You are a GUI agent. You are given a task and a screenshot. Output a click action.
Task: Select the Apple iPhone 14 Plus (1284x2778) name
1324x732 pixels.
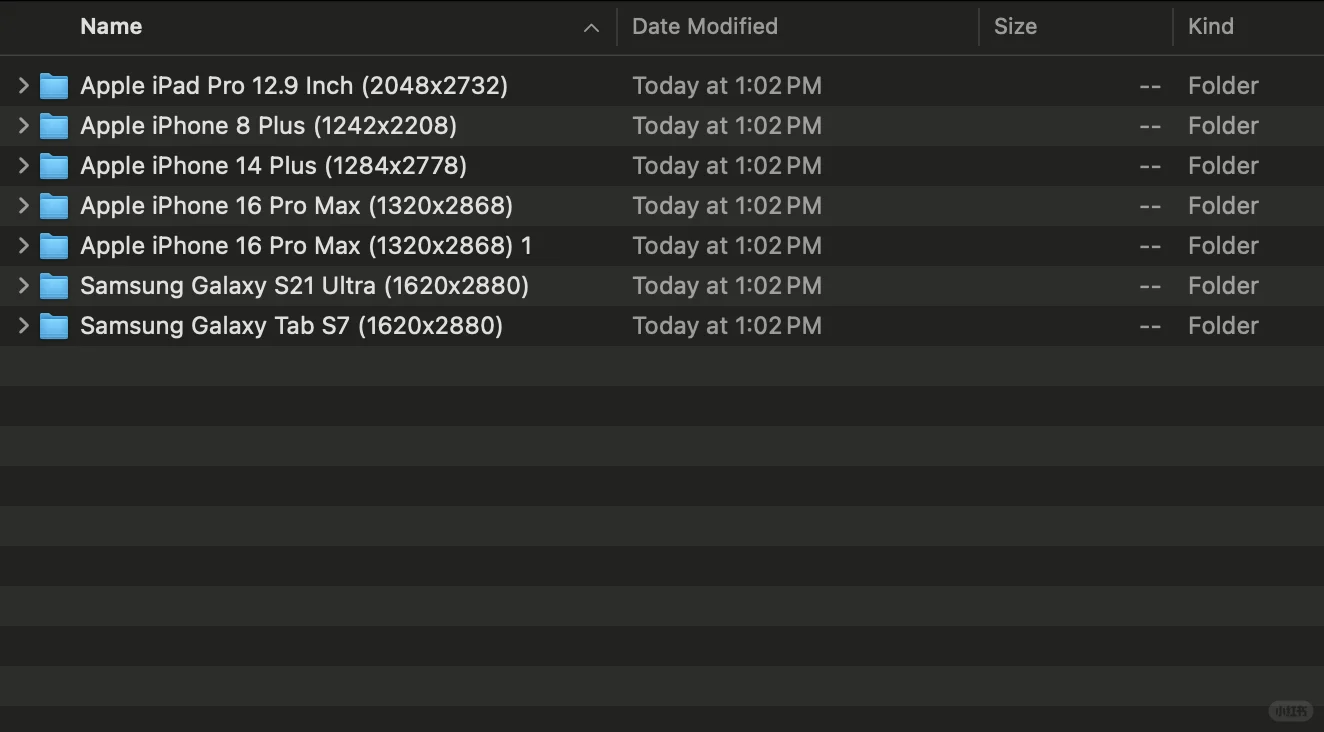tap(273, 166)
